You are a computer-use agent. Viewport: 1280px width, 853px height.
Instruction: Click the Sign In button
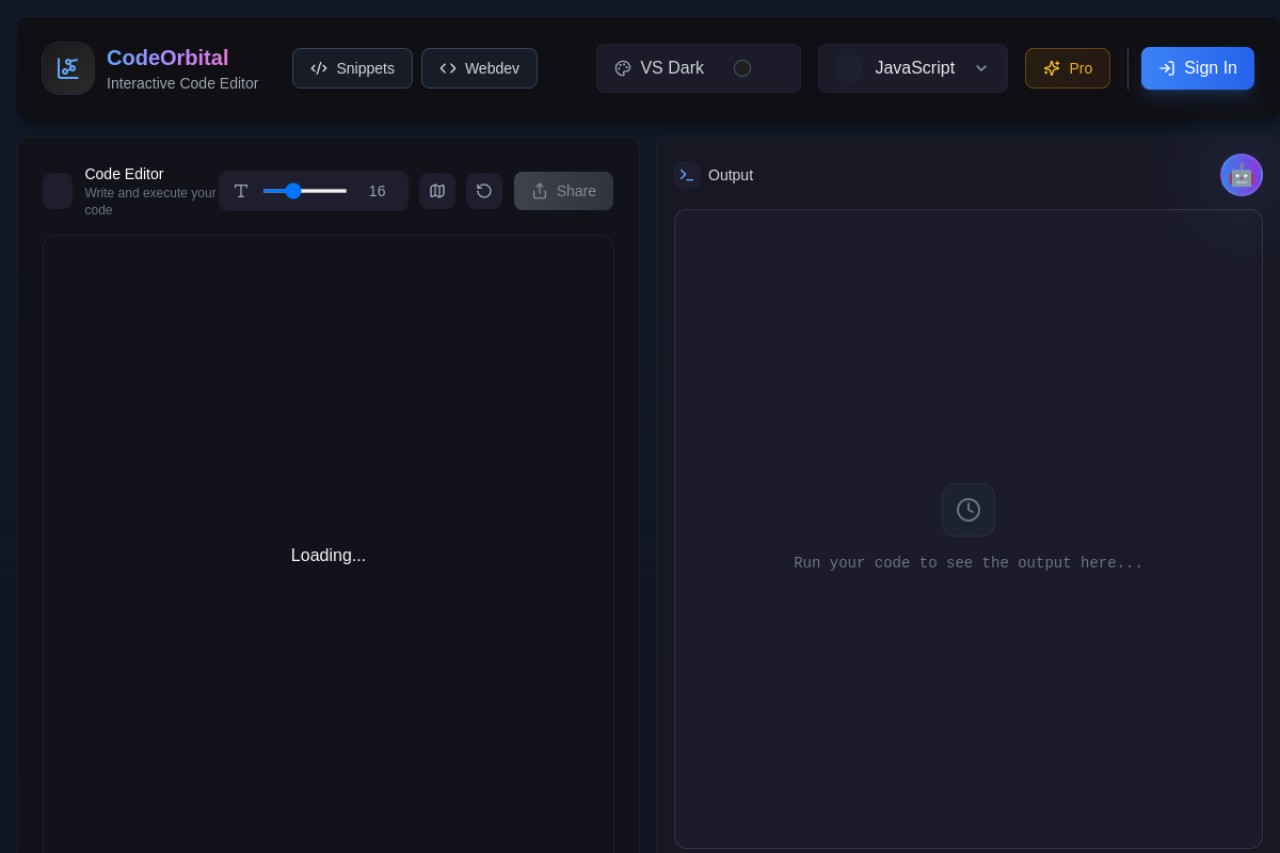pyautogui.click(x=1197, y=68)
